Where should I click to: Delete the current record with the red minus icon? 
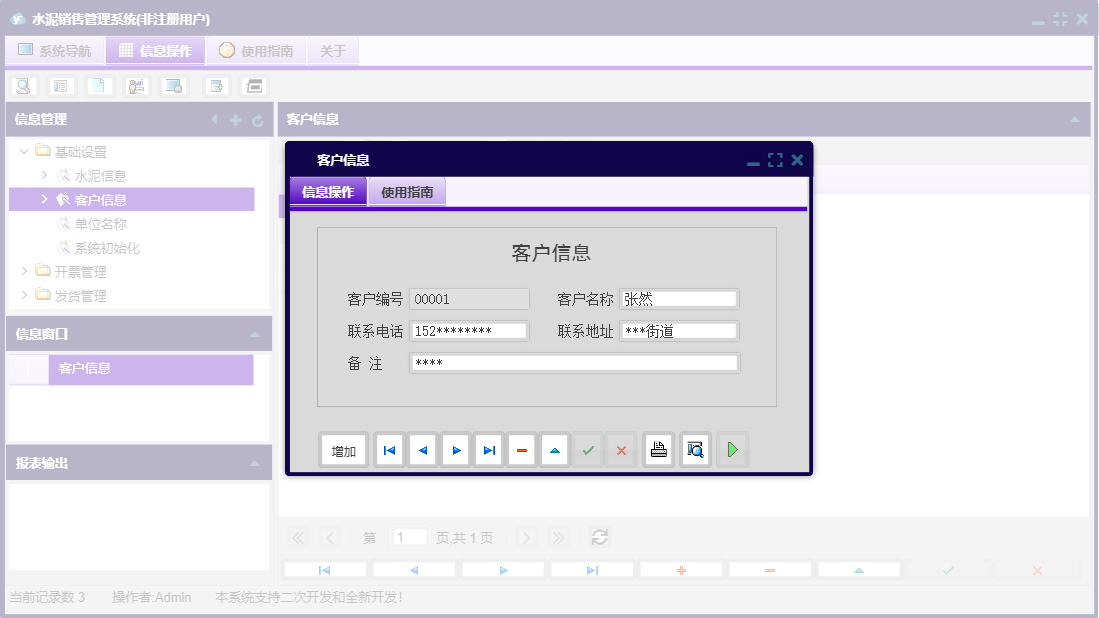(x=522, y=450)
